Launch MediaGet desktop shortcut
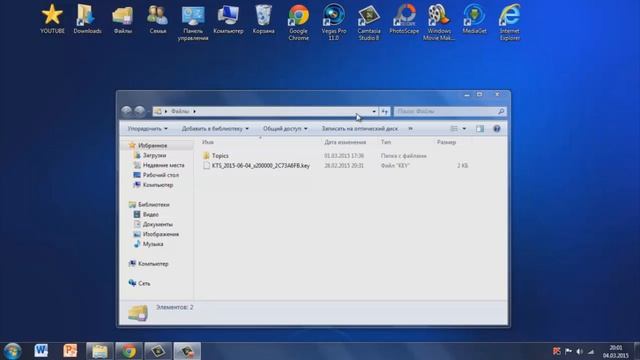640x360 pixels. click(474, 18)
